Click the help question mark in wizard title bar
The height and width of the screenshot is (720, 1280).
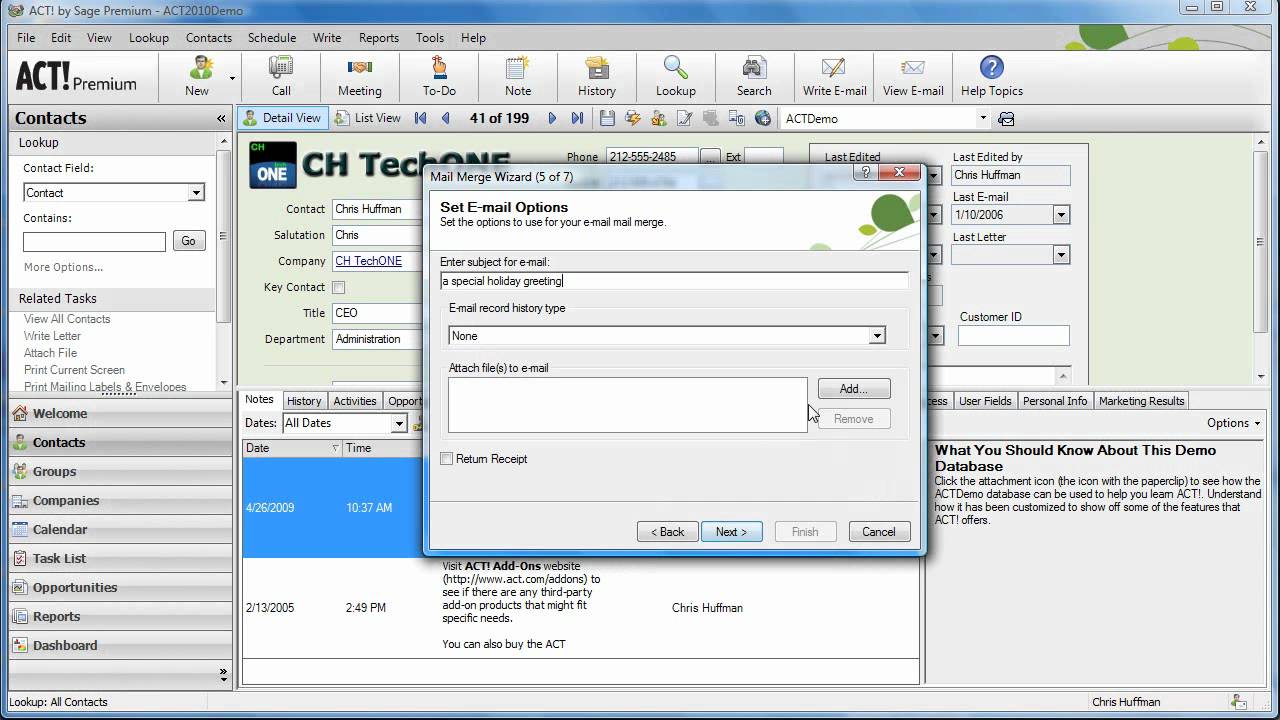pos(866,173)
